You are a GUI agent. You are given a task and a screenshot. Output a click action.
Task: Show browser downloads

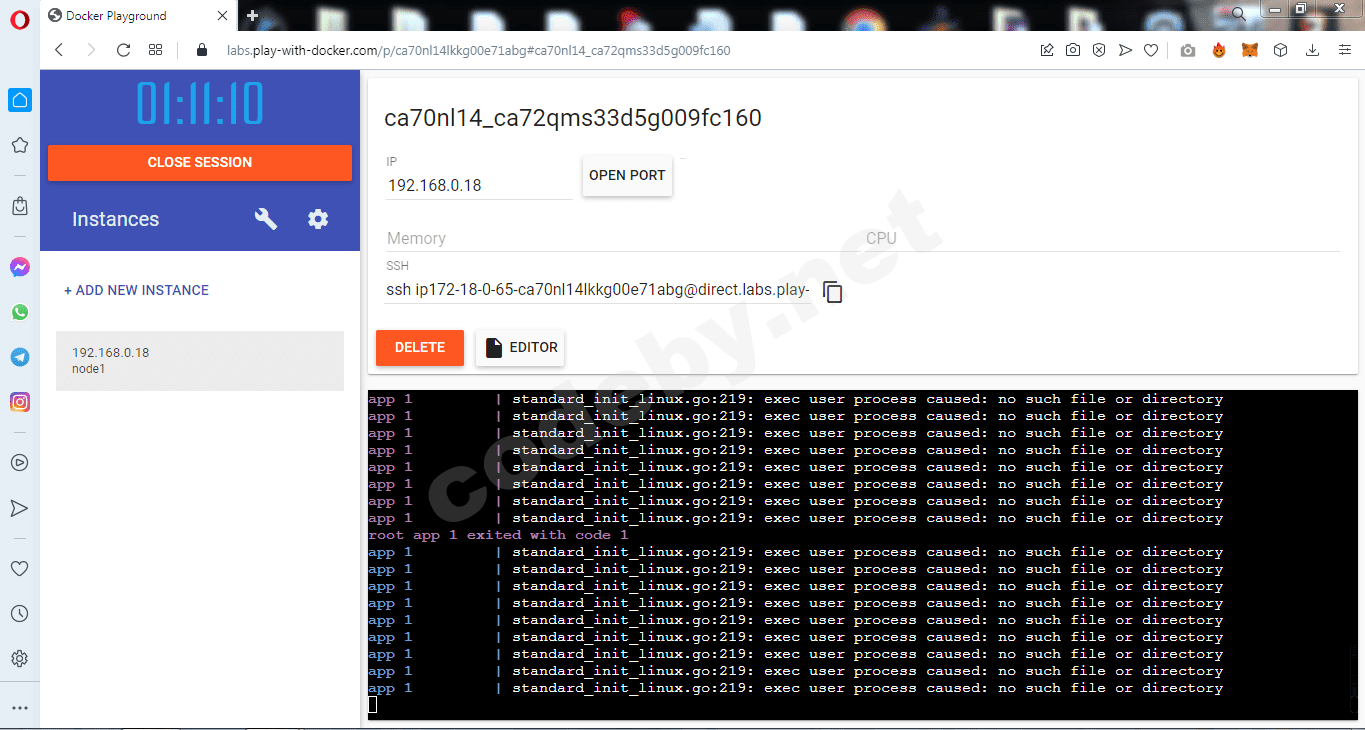pyautogui.click(x=1313, y=50)
